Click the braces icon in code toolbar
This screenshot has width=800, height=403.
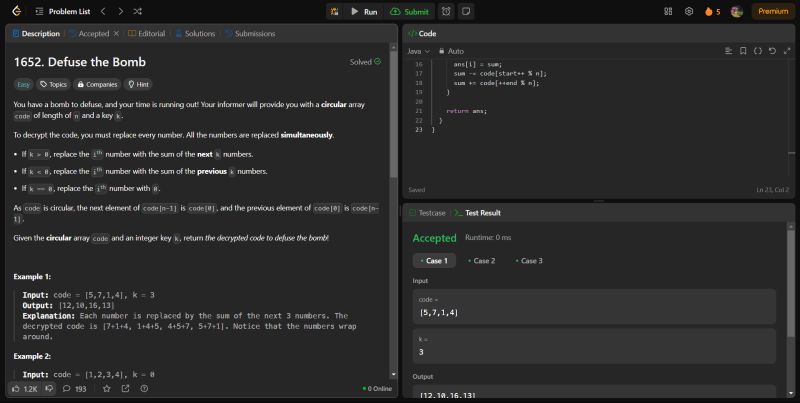[x=758, y=51]
